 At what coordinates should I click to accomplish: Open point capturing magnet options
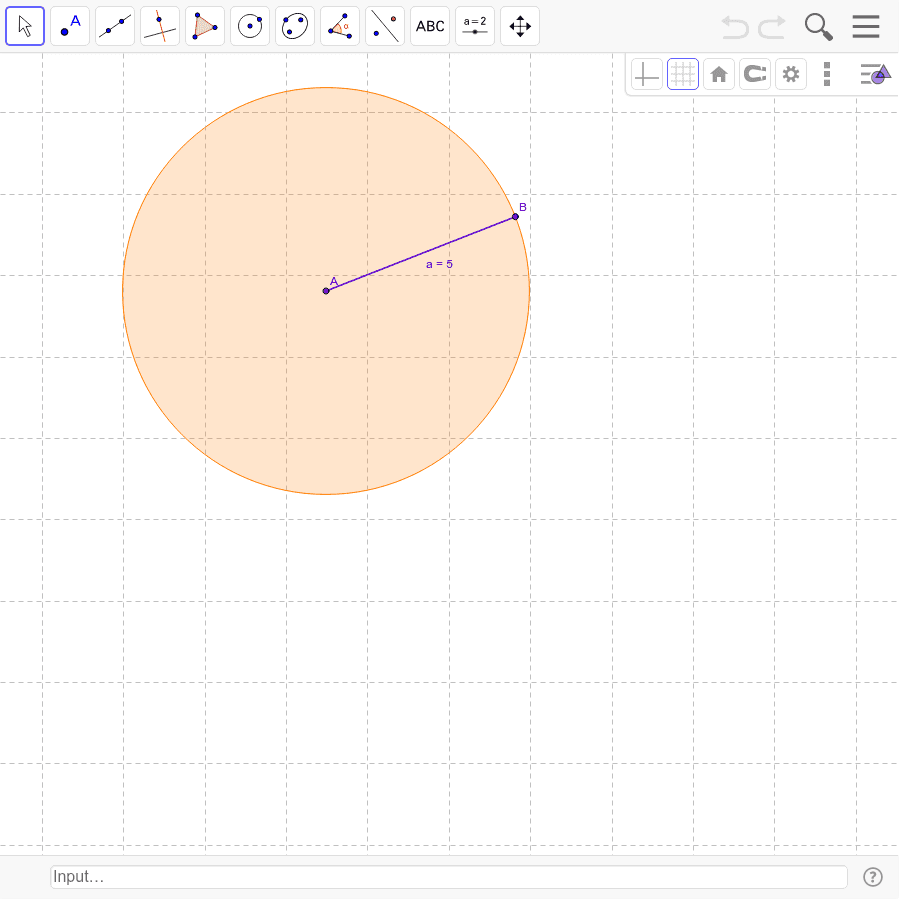tap(755, 74)
